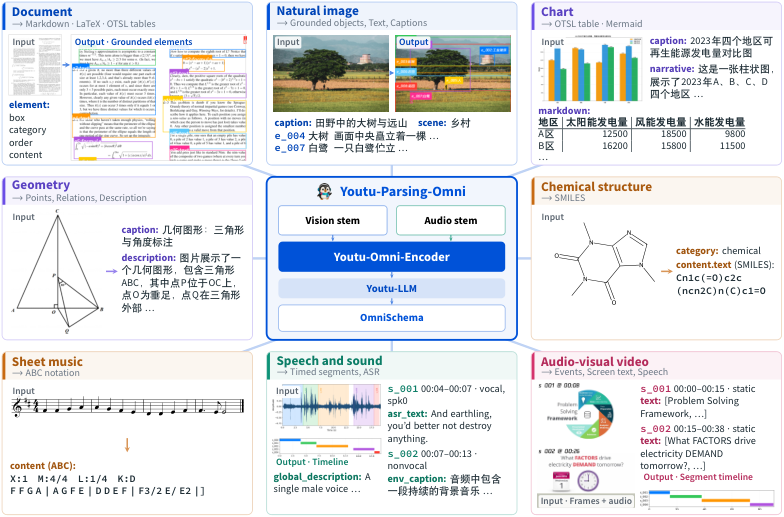Click table cell 16200

614,146
